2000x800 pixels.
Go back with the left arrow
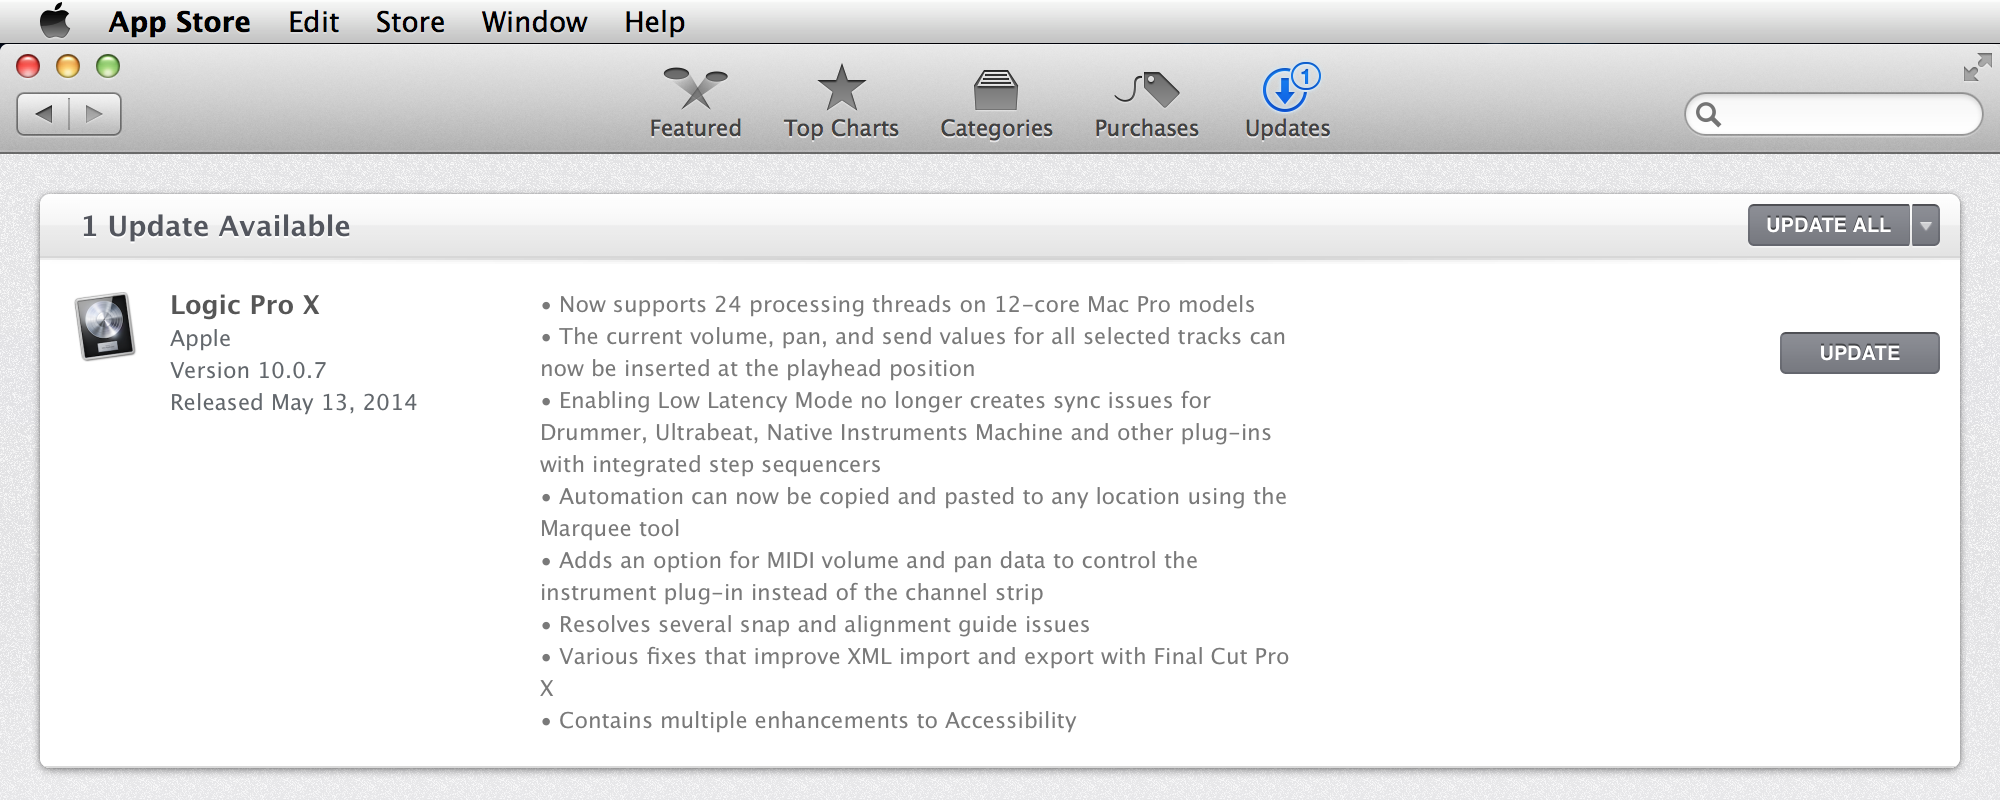pyautogui.click(x=44, y=114)
